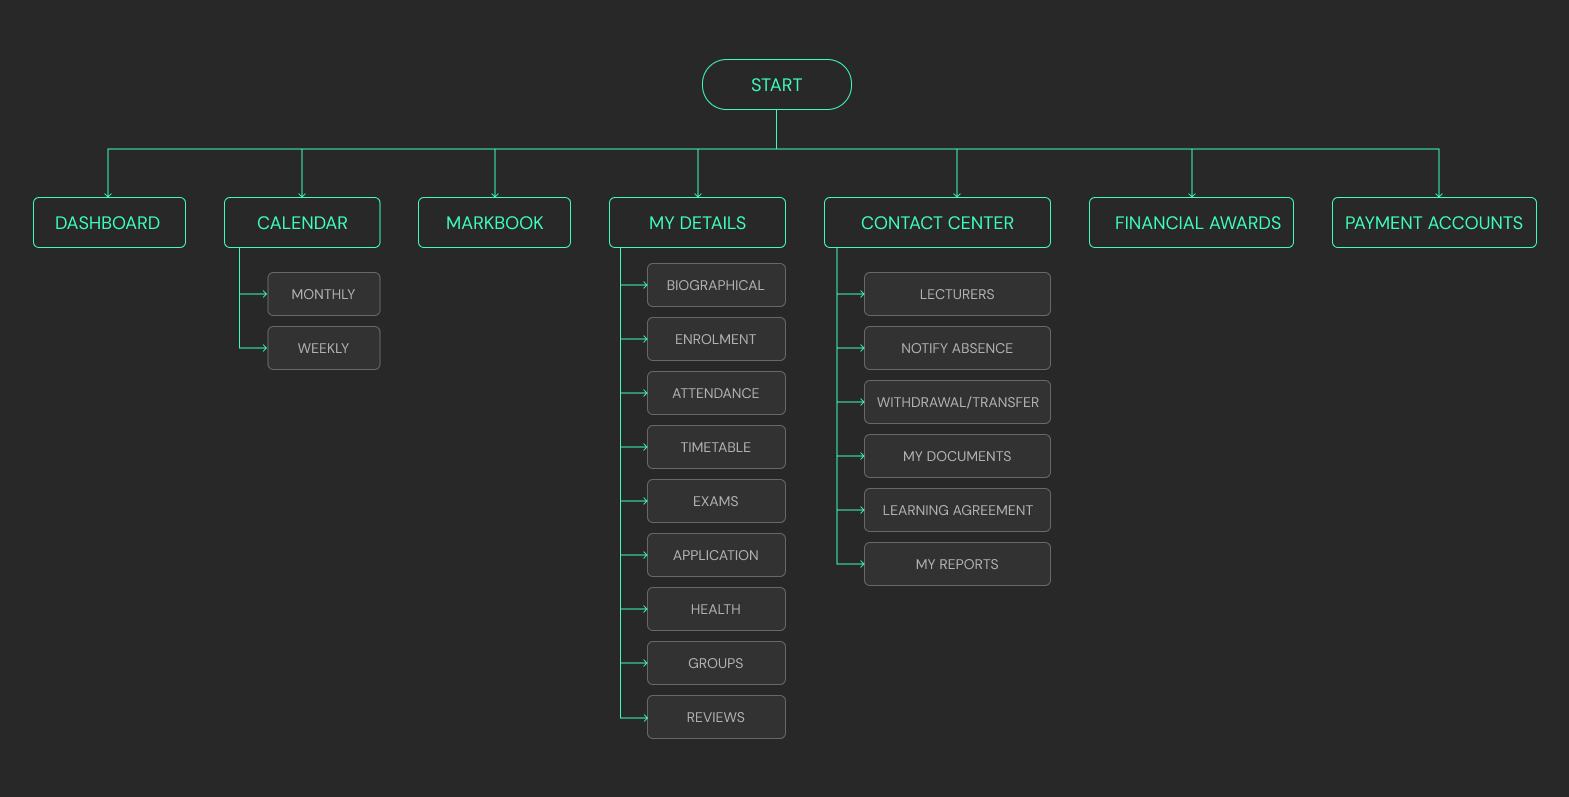The height and width of the screenshot is (797, 1569).
Task: Select the FINANCIAL AWARDS box
Action: 1191,223
